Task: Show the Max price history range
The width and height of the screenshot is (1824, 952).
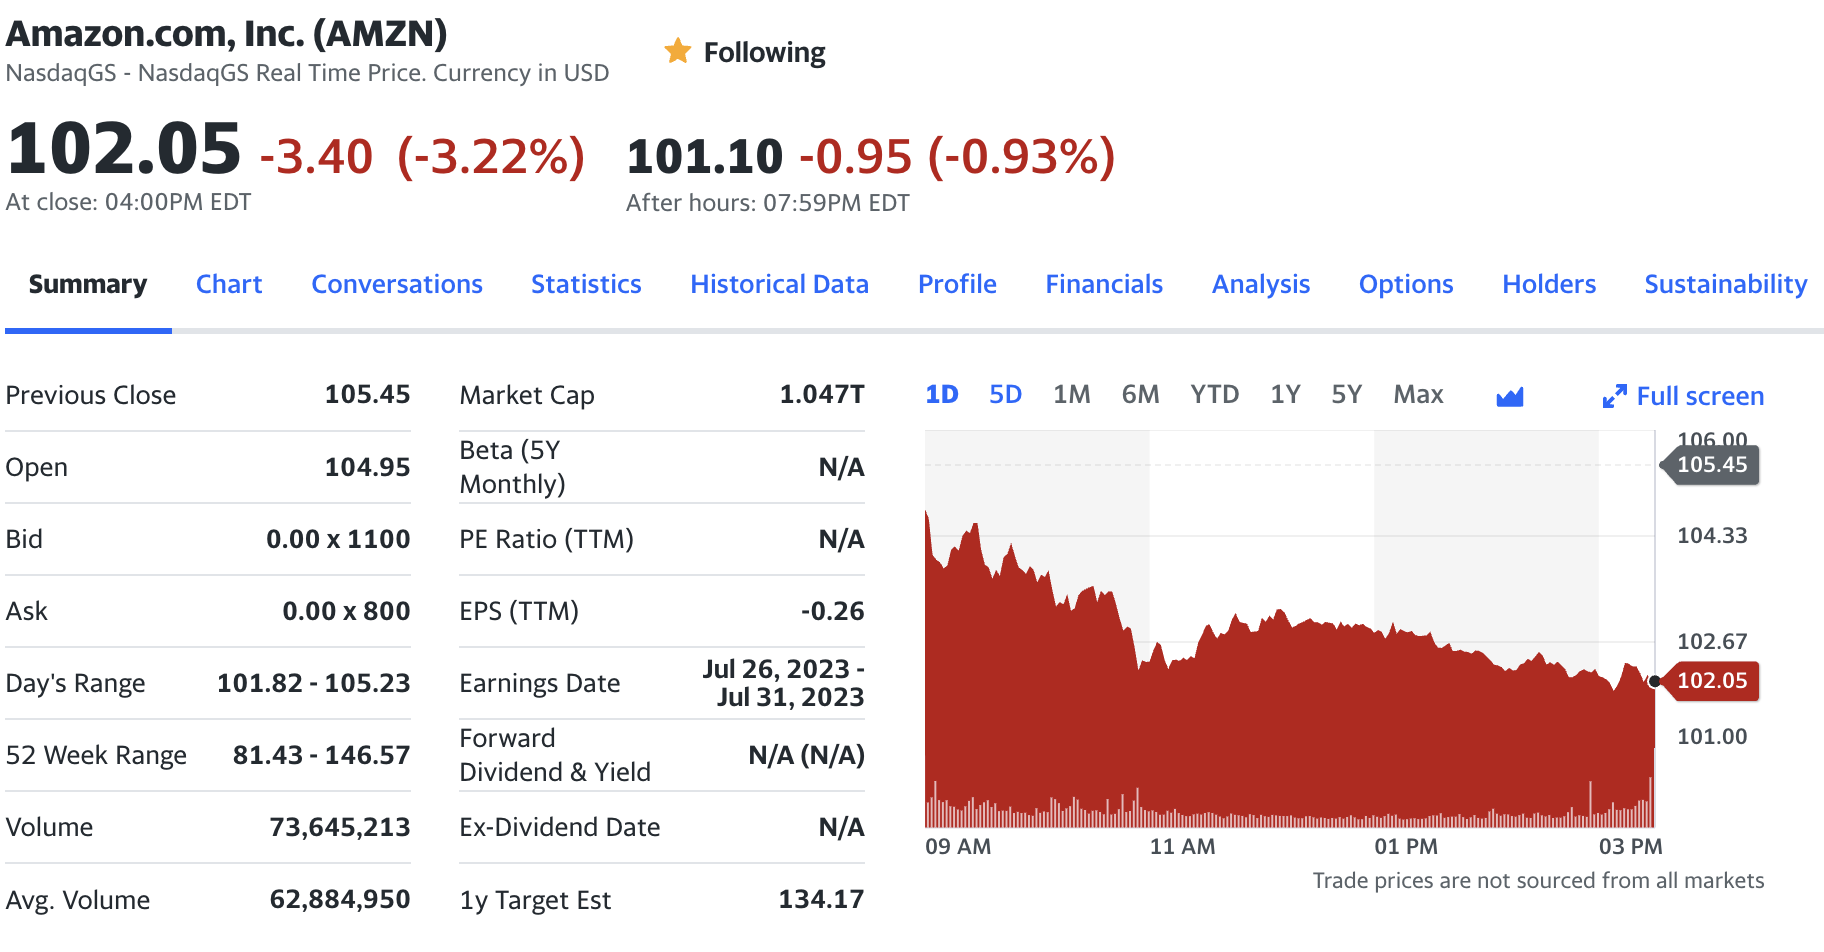Action: (x=1418, y=394)
